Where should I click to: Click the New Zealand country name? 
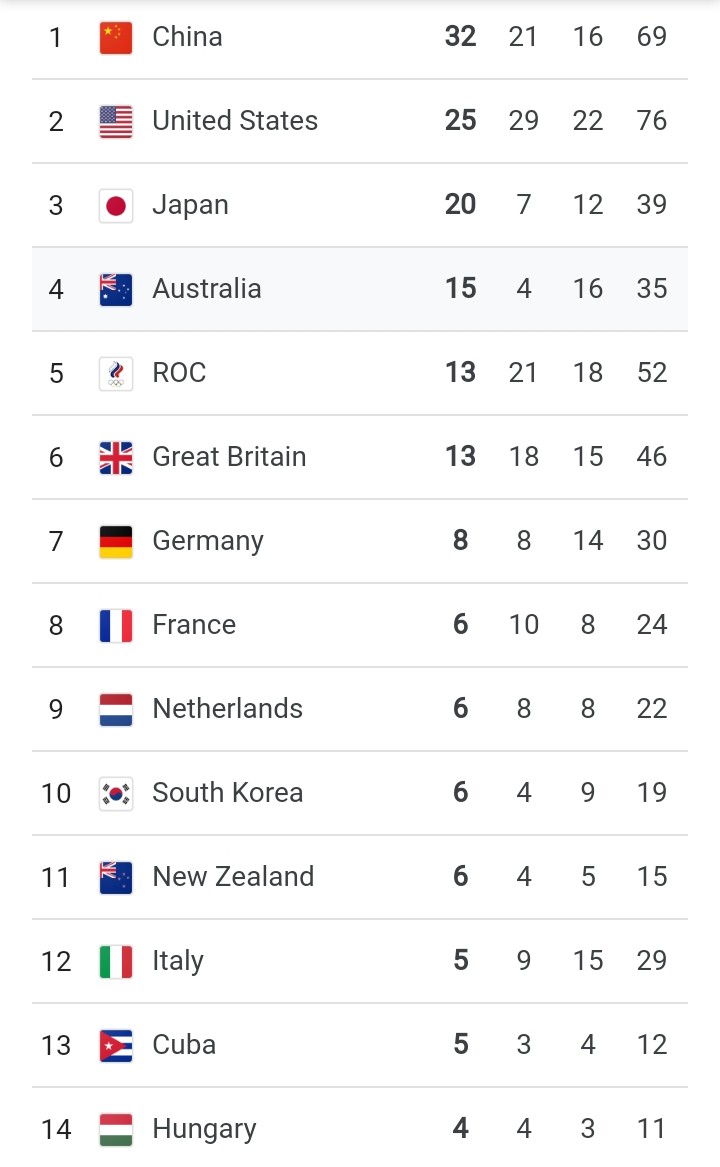(233, 877)
